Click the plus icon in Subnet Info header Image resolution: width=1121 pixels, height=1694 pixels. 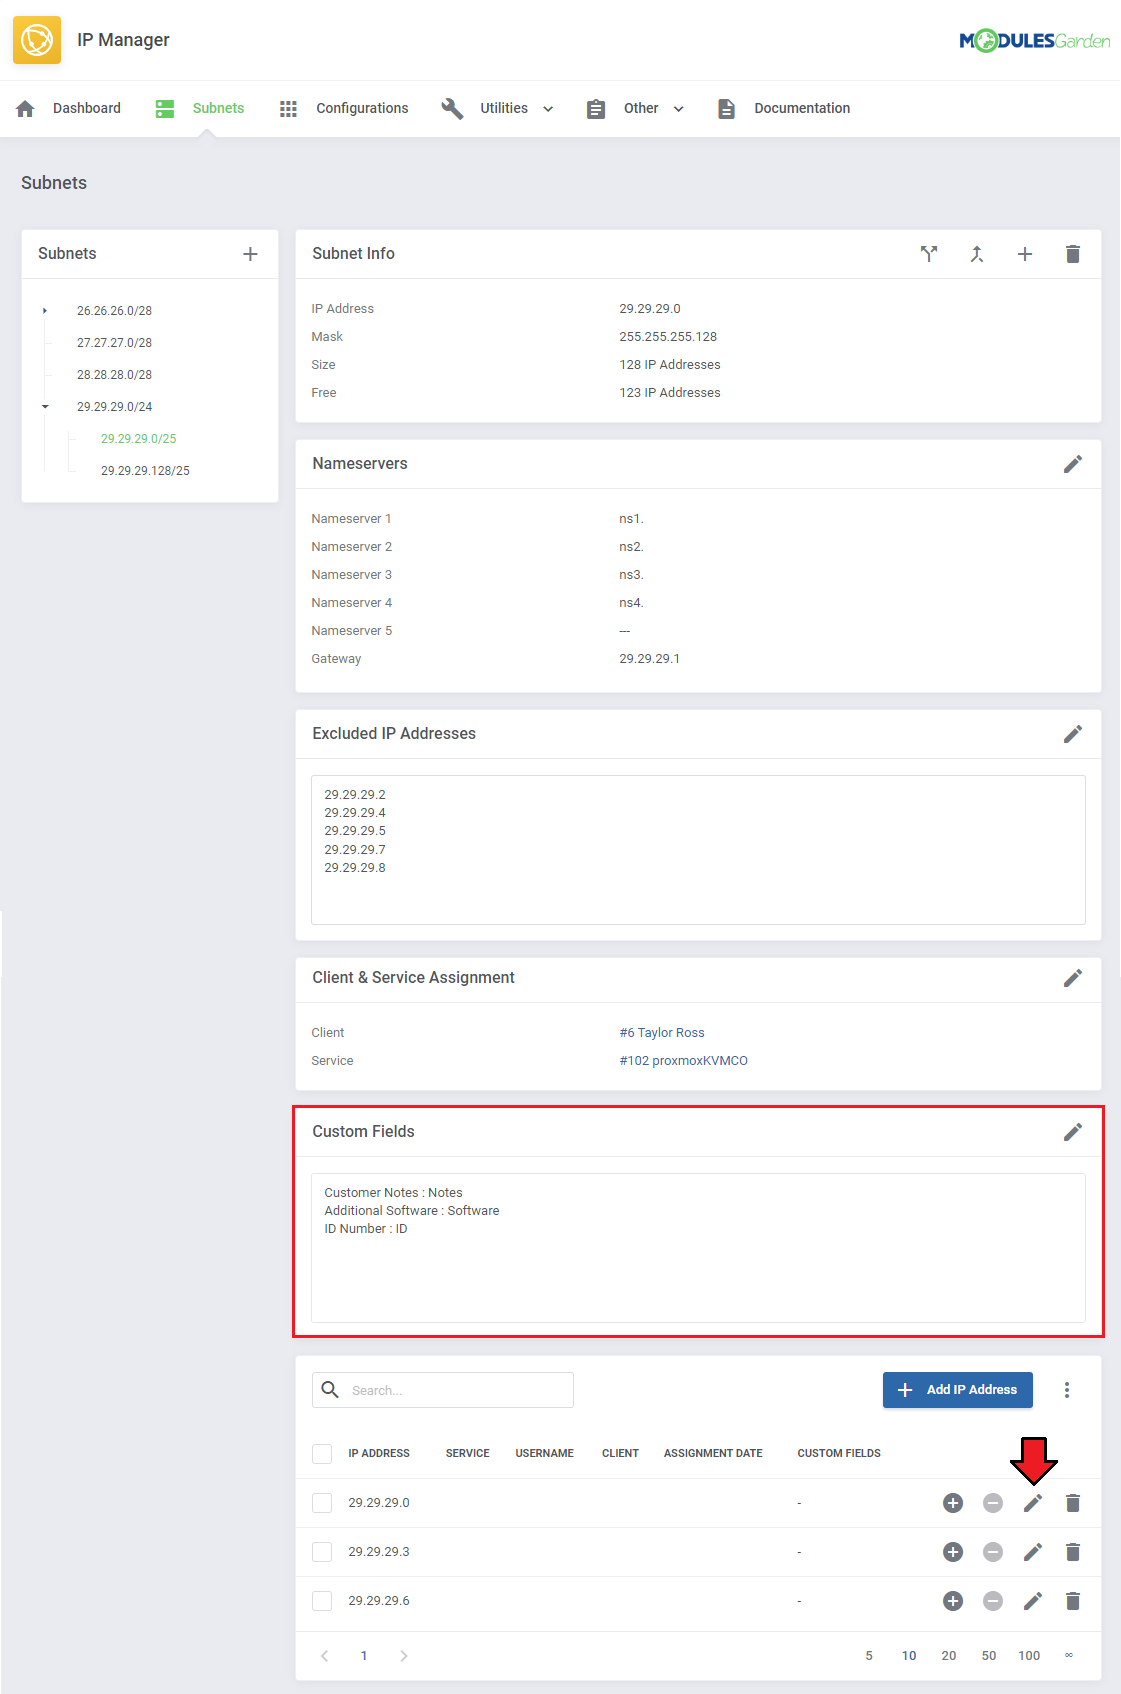click(x=1025, y=254)
